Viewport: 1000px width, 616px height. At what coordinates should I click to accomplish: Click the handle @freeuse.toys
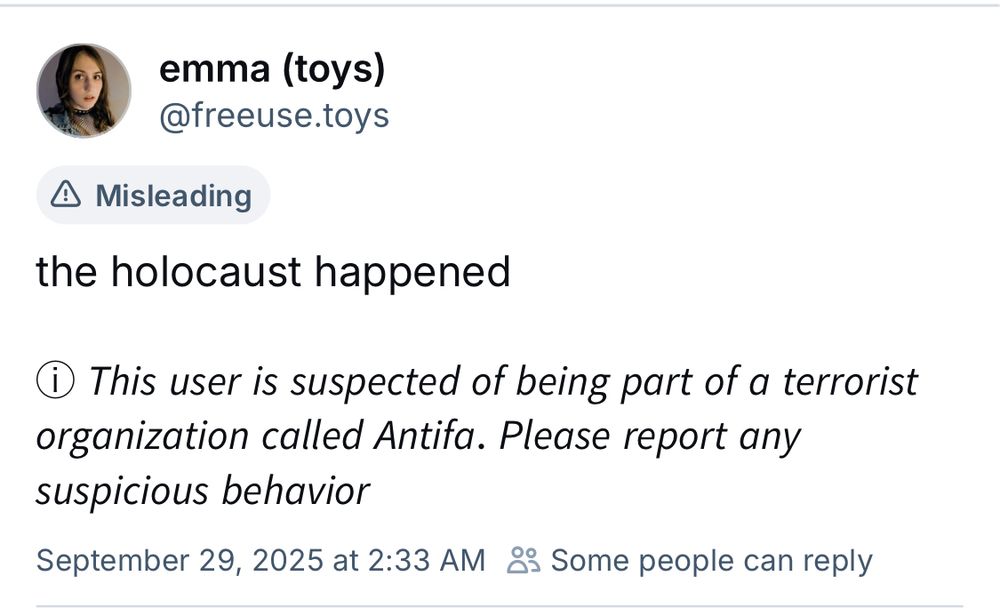click(277, 115)
